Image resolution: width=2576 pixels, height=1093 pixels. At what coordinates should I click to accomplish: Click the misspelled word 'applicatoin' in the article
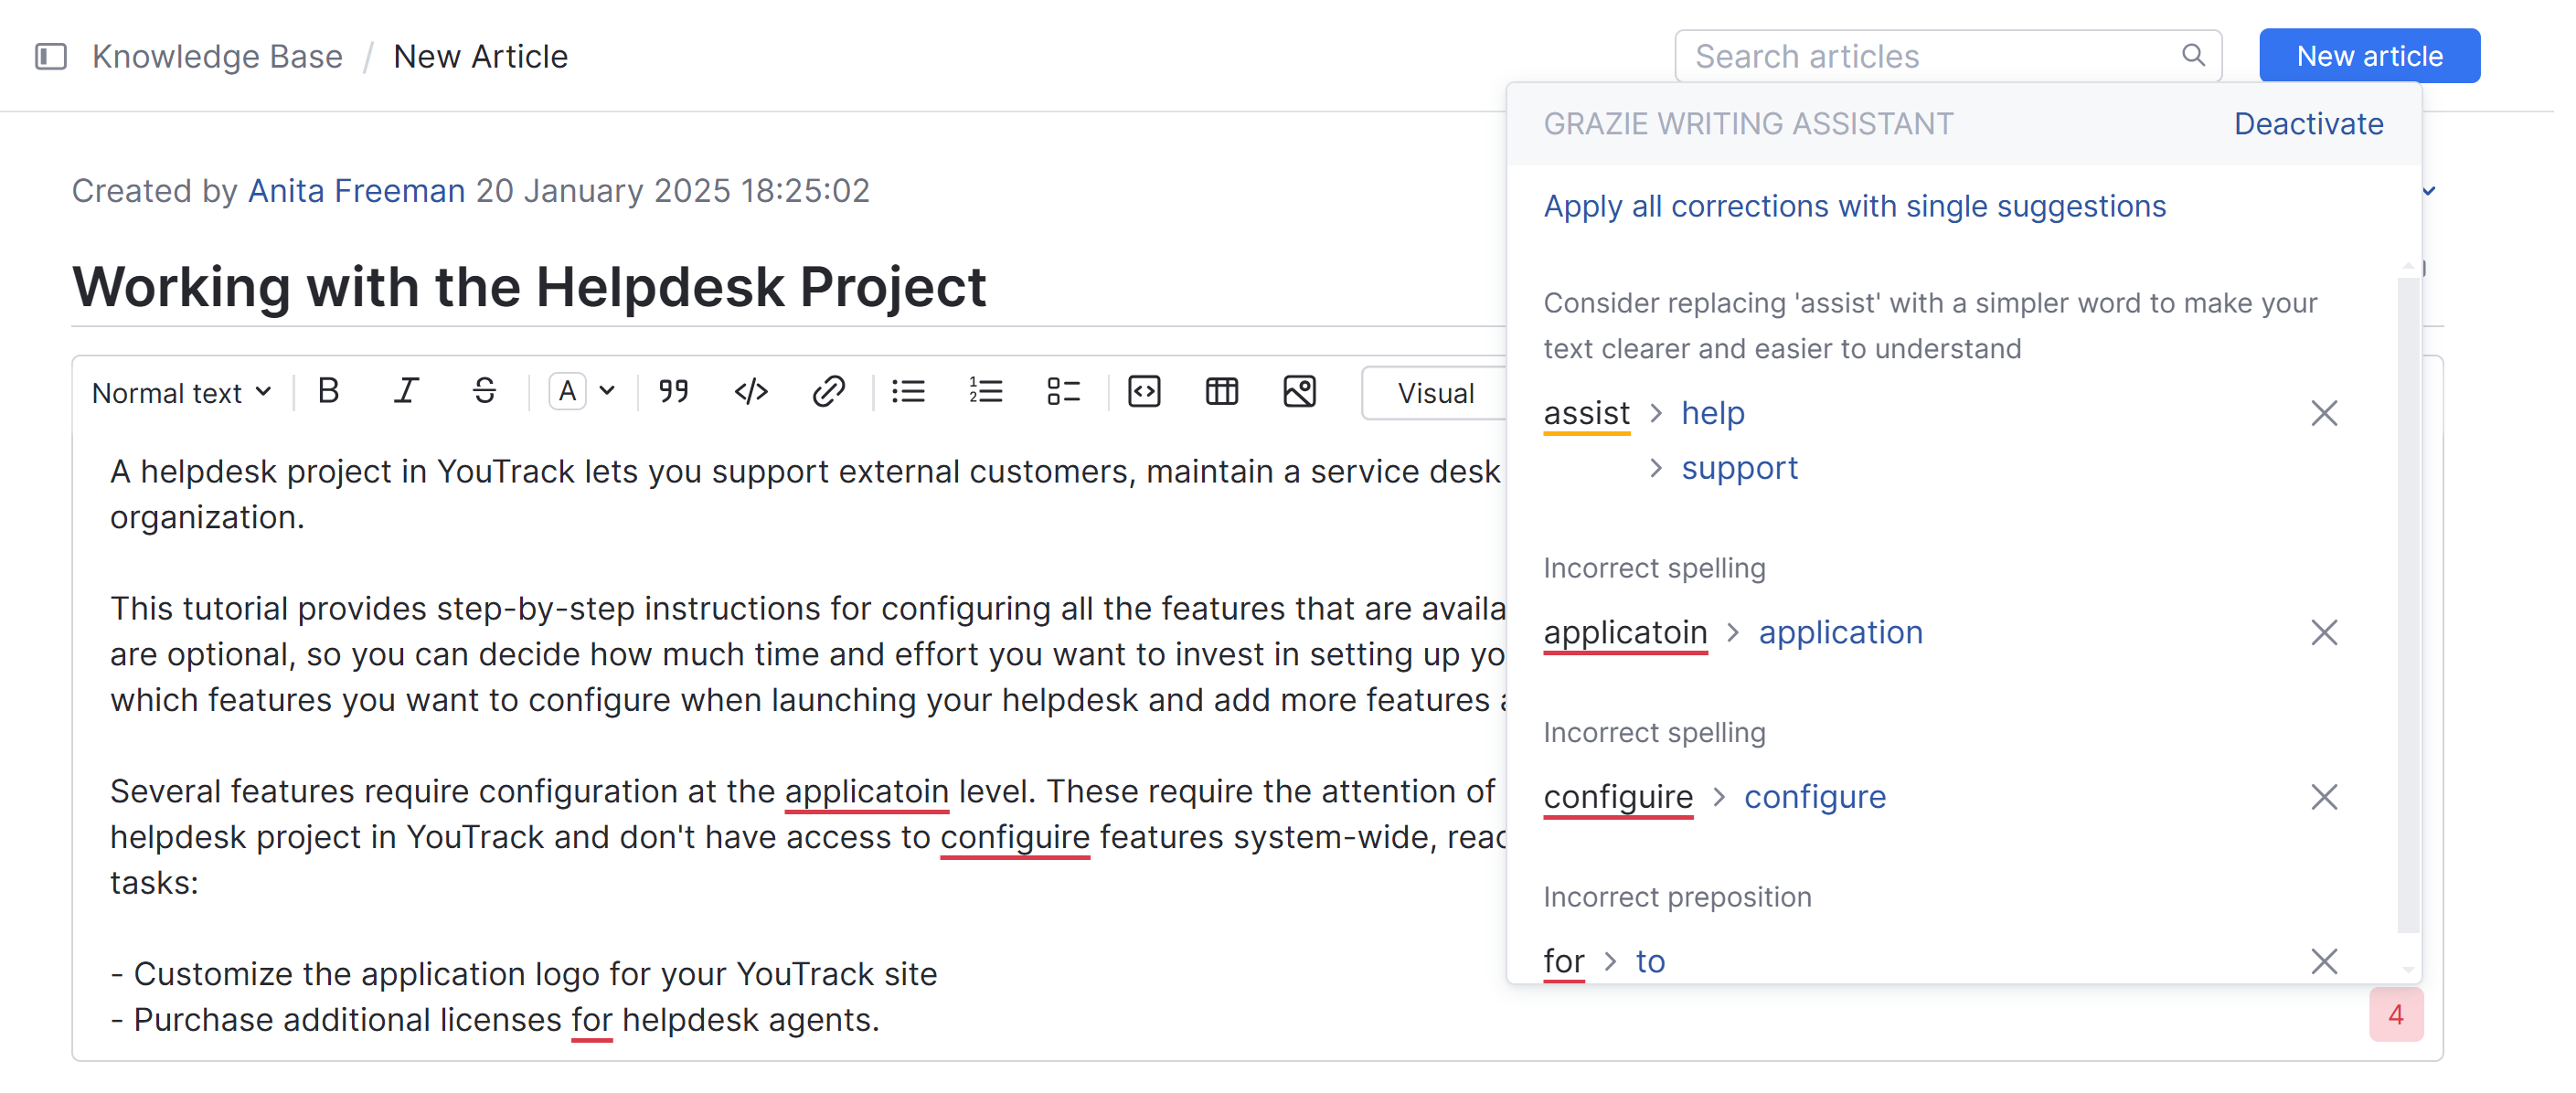click(868, 792)
